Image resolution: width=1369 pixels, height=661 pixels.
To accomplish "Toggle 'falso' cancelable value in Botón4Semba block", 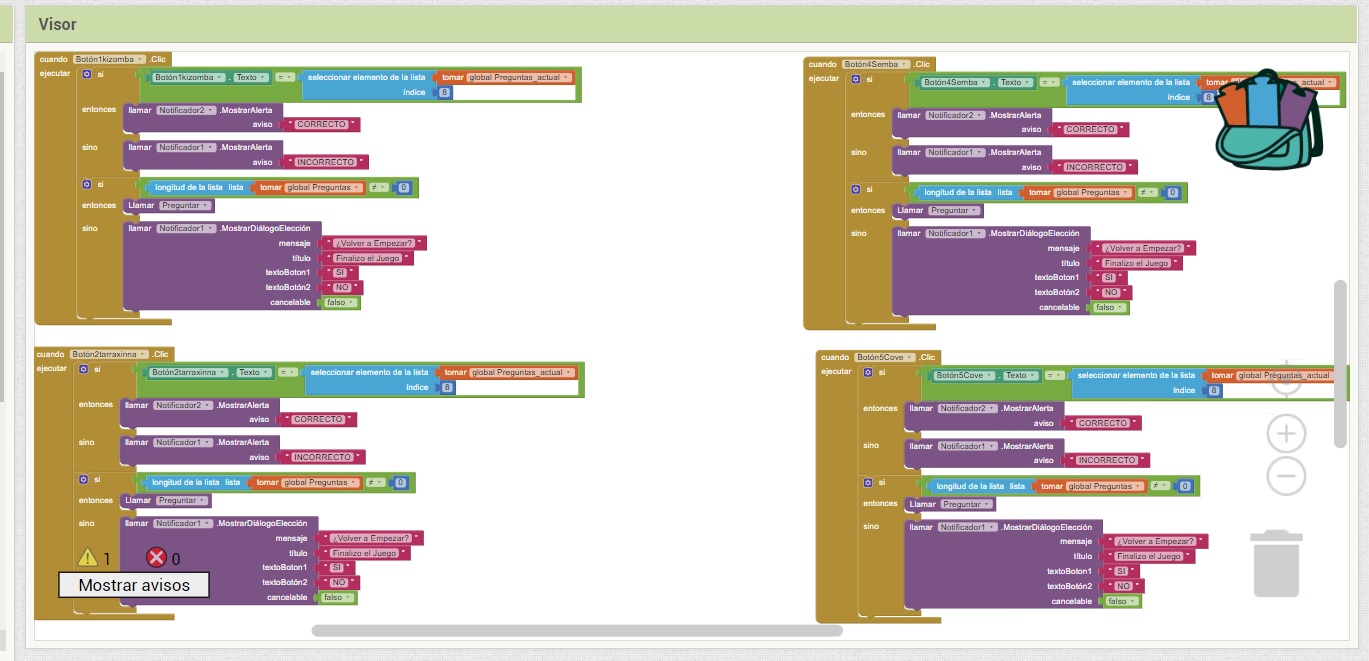I will click(x=1107, y=307).
